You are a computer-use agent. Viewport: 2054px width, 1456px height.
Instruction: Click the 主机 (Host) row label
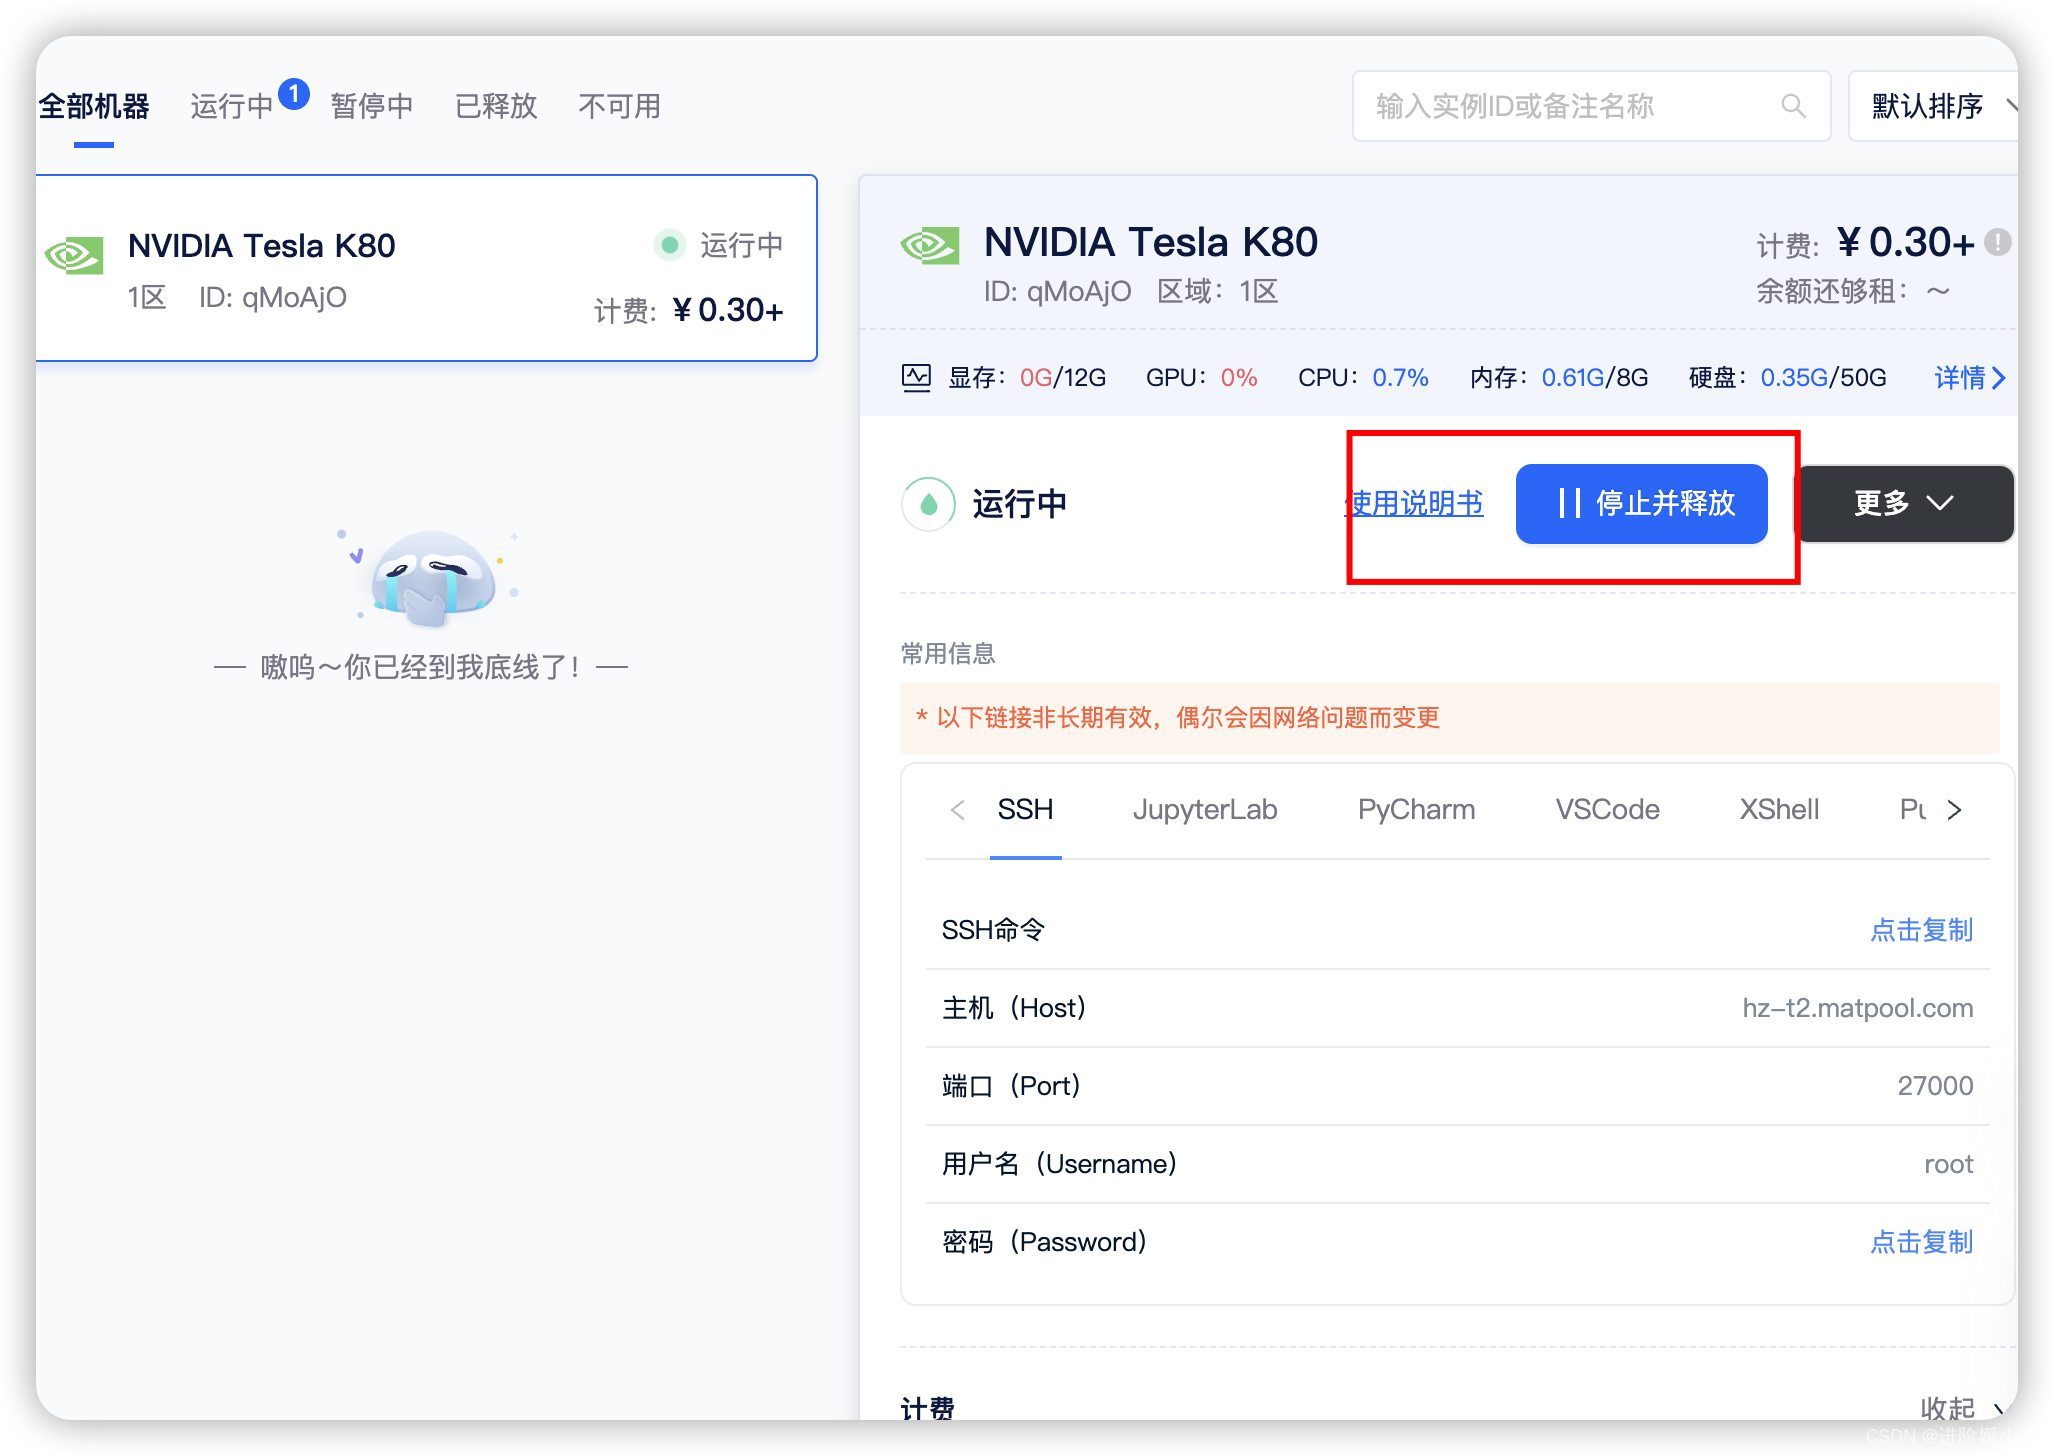1013,1008
